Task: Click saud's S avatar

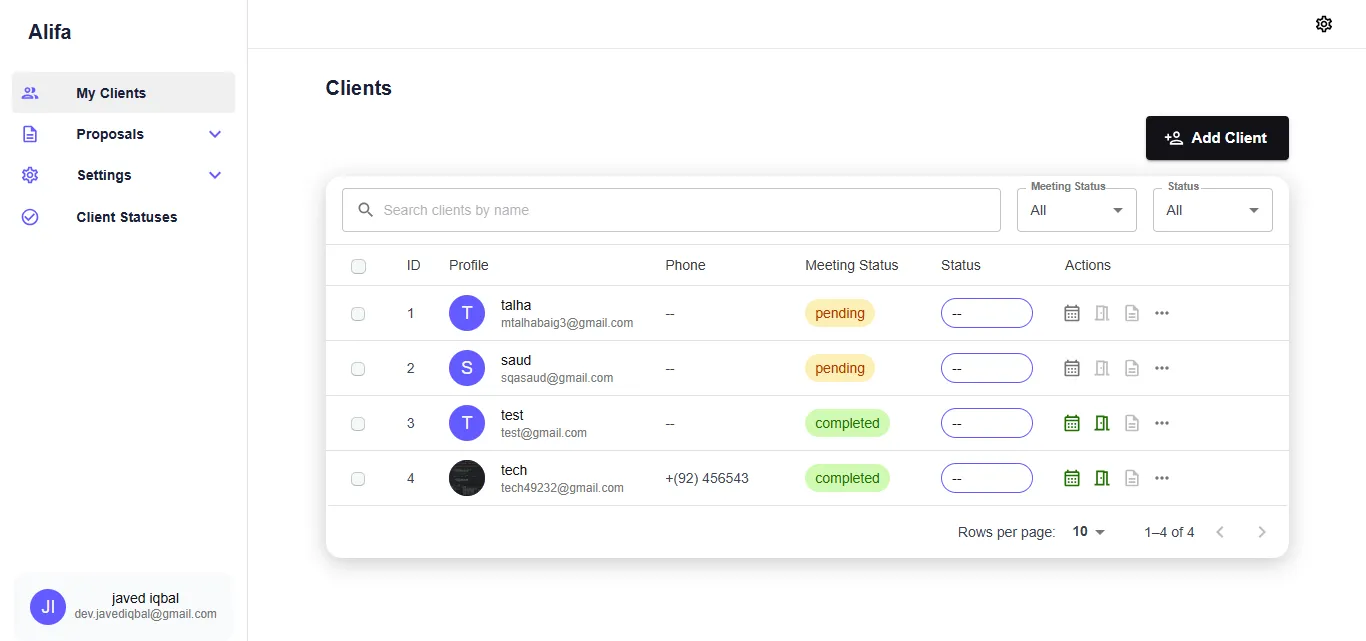Action: click(x=467, y=368)
